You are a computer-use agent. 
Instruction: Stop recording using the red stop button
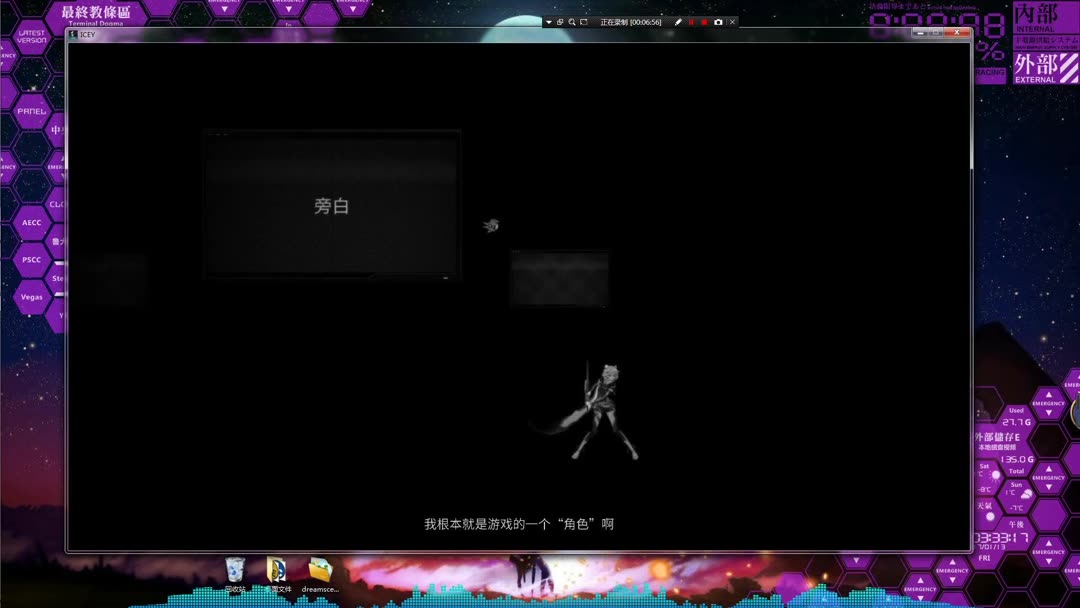click(703, 22)
